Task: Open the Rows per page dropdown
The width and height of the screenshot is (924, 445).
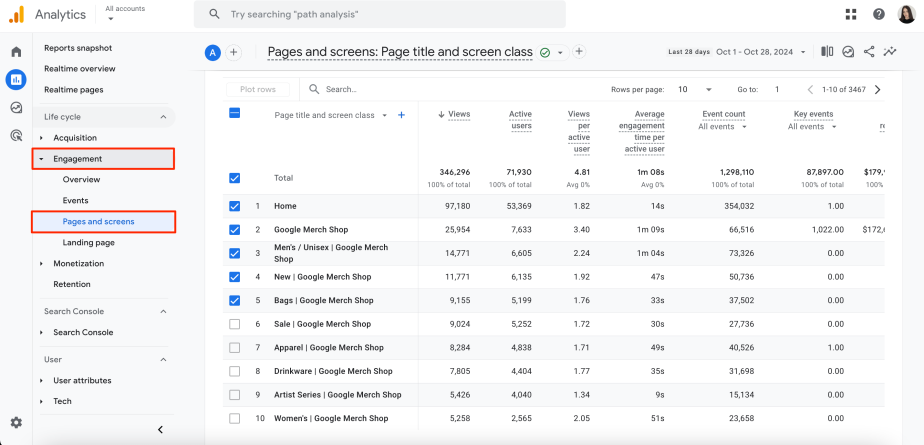Action: point(695,90)
